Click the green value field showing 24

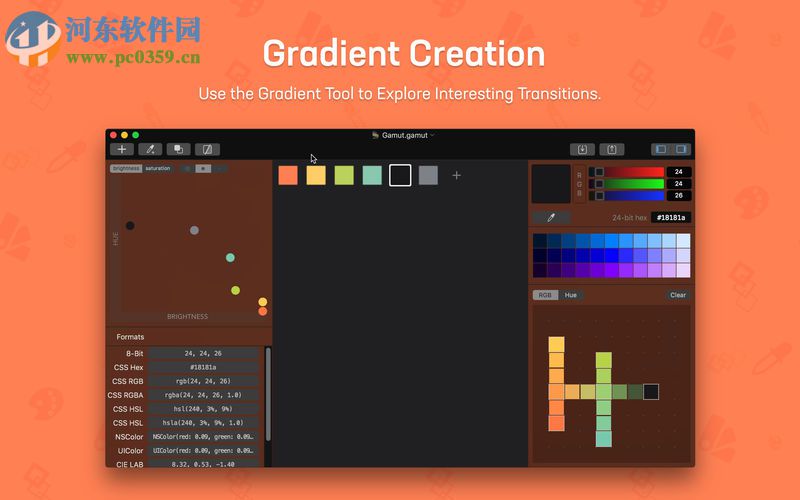(679, 184)
